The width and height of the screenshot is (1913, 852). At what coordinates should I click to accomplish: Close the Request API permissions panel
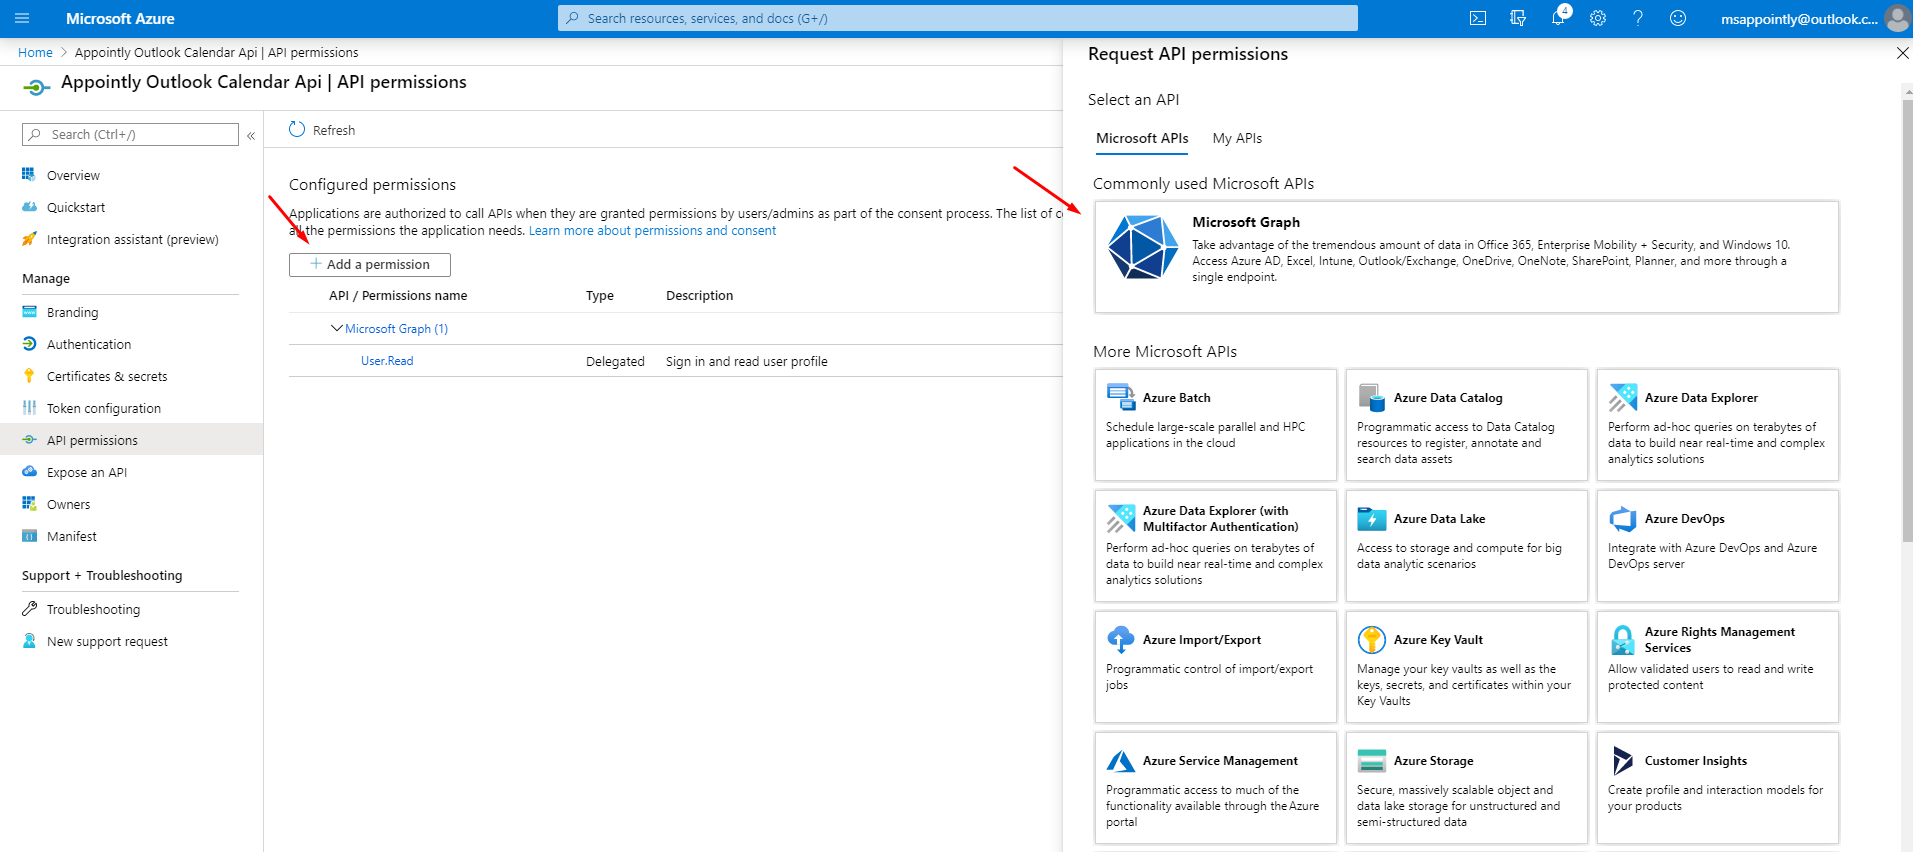(x=1902, y=53)
